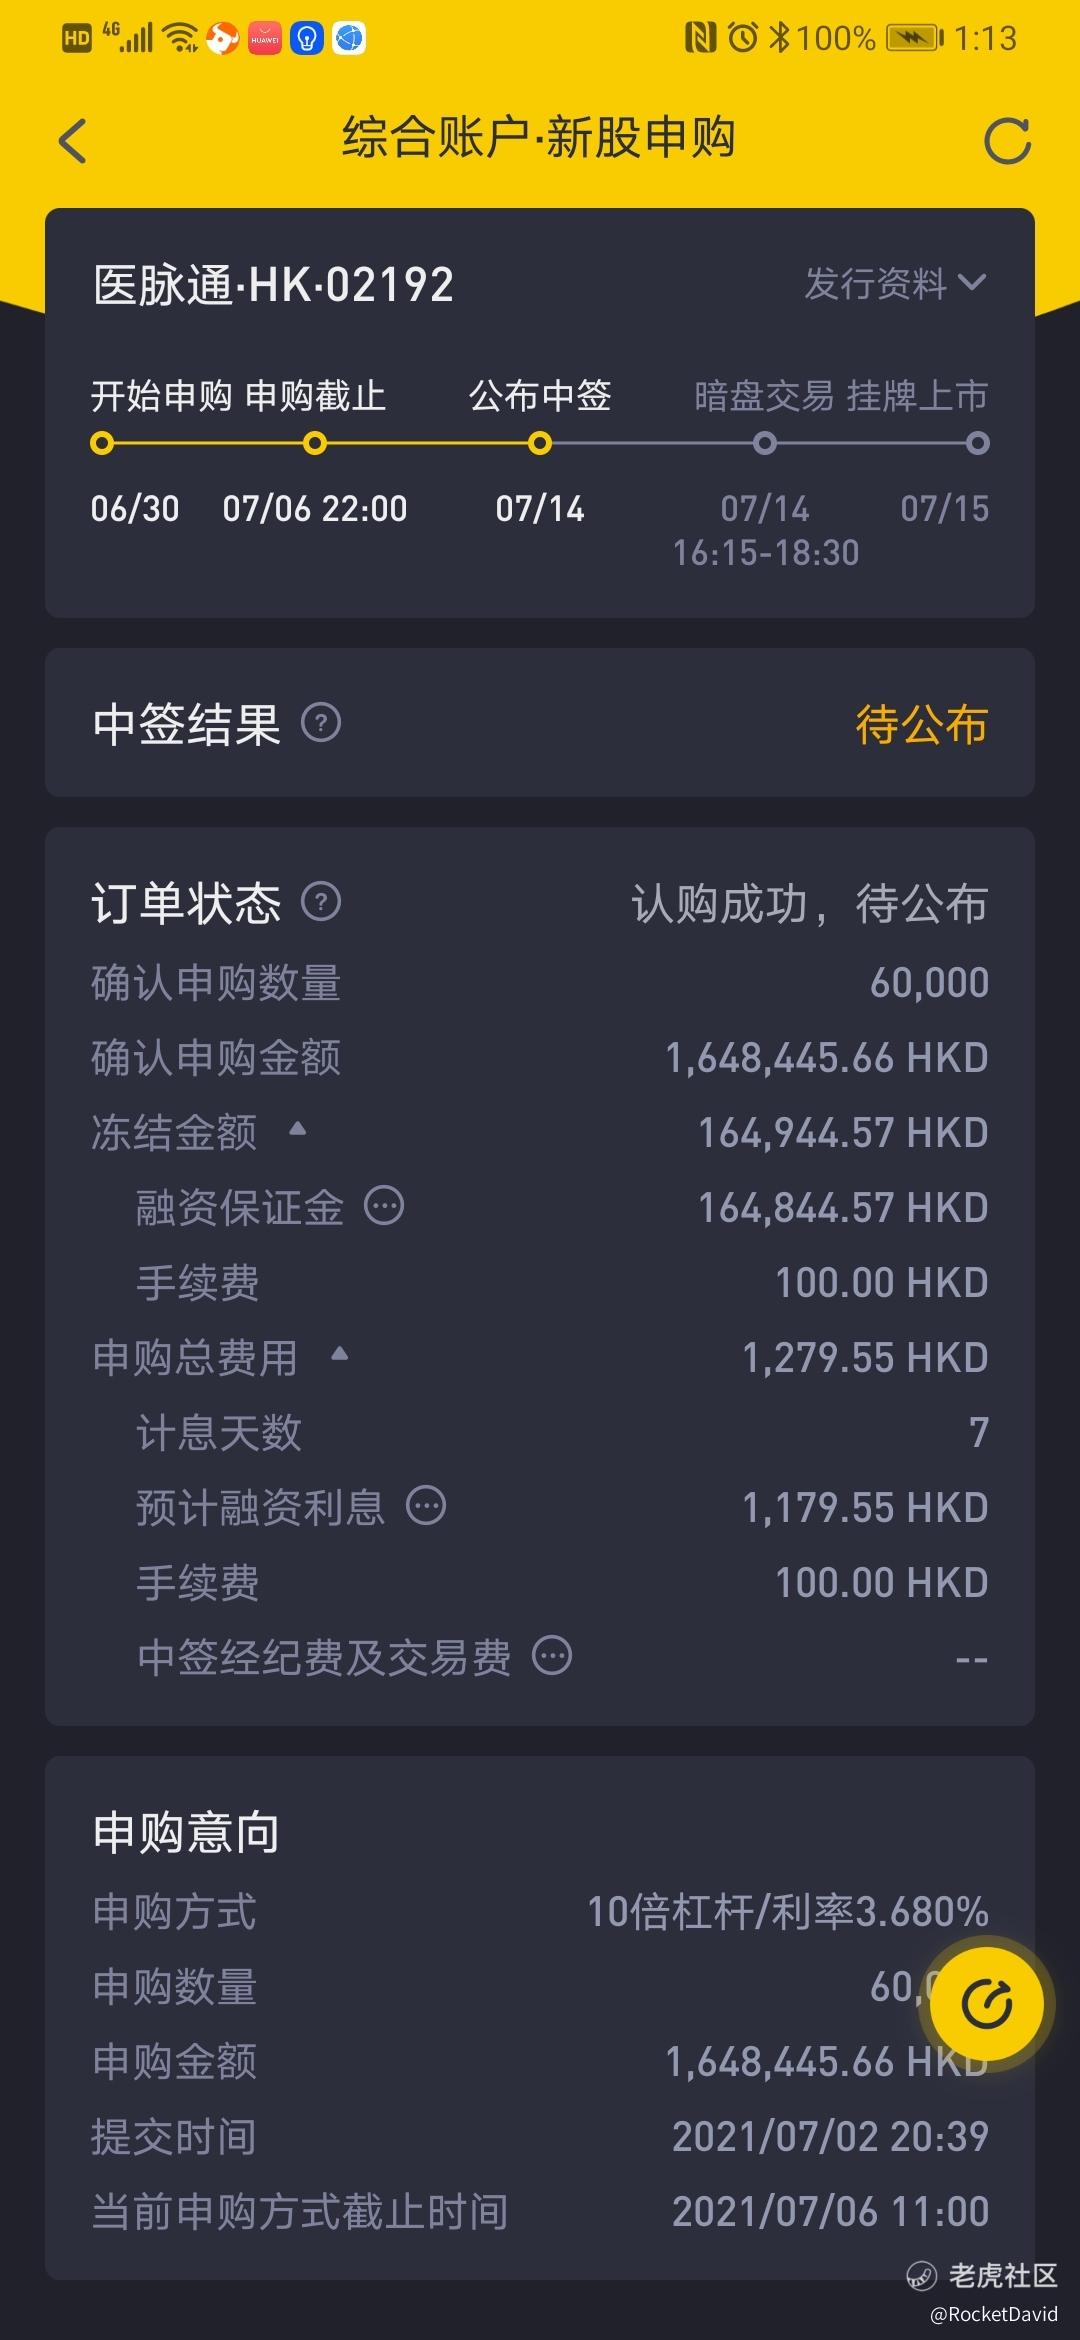This screenshot has width=1080, height=2340.
Task: Open help icon next to 中签结果
Action: tap(321, 722)
